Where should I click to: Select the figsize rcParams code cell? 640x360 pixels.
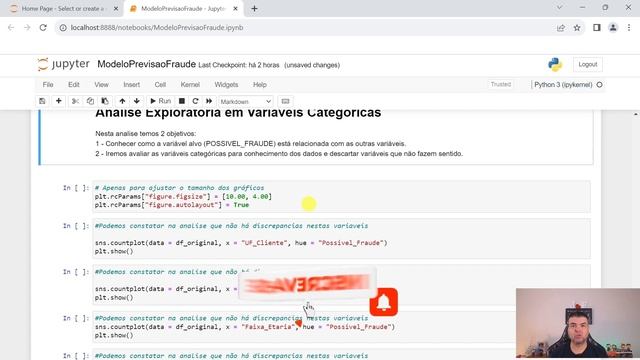tap(341, 196)
